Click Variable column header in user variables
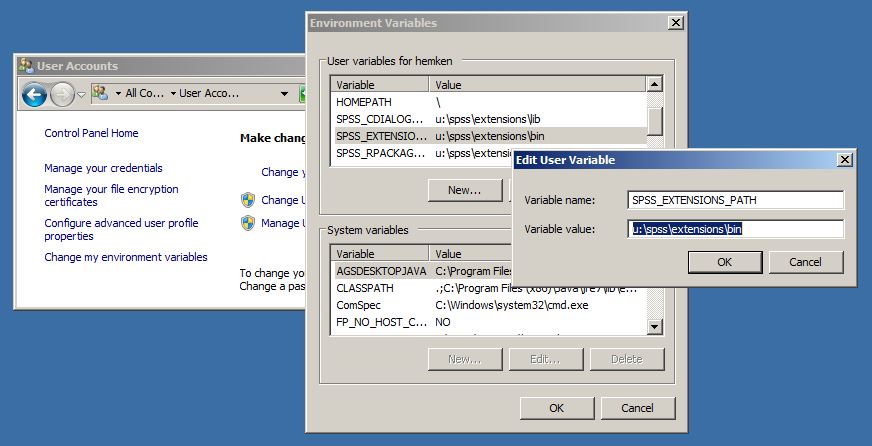This screenshot has width=872, height=446. click(x=381, y=85)
